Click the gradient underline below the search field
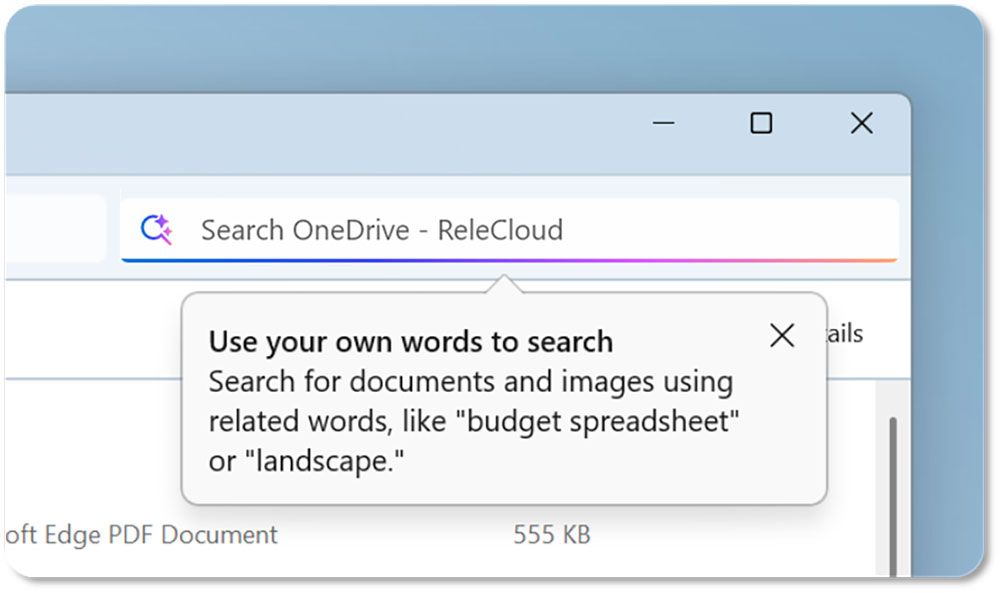This screenshot has width=1000, height=593. (x=510, y=261)
